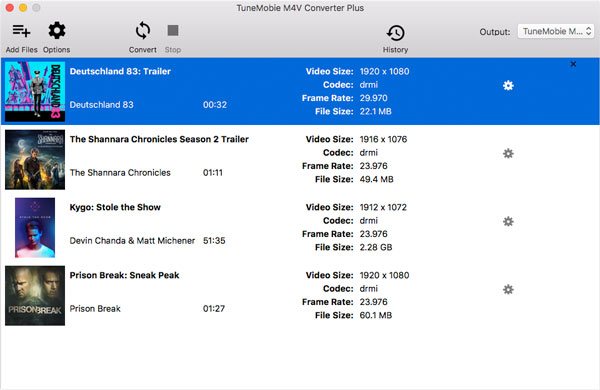Viewport: 600px width, 390px height.
Task: Select the Kygo: Stole the Show thumbnail
Action: tap(35, 228)
